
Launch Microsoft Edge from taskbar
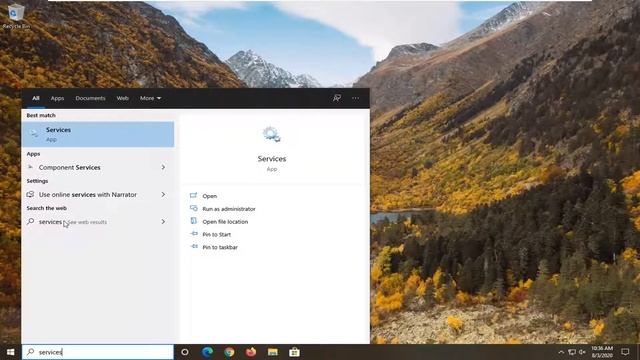click(x=207, y=352)
